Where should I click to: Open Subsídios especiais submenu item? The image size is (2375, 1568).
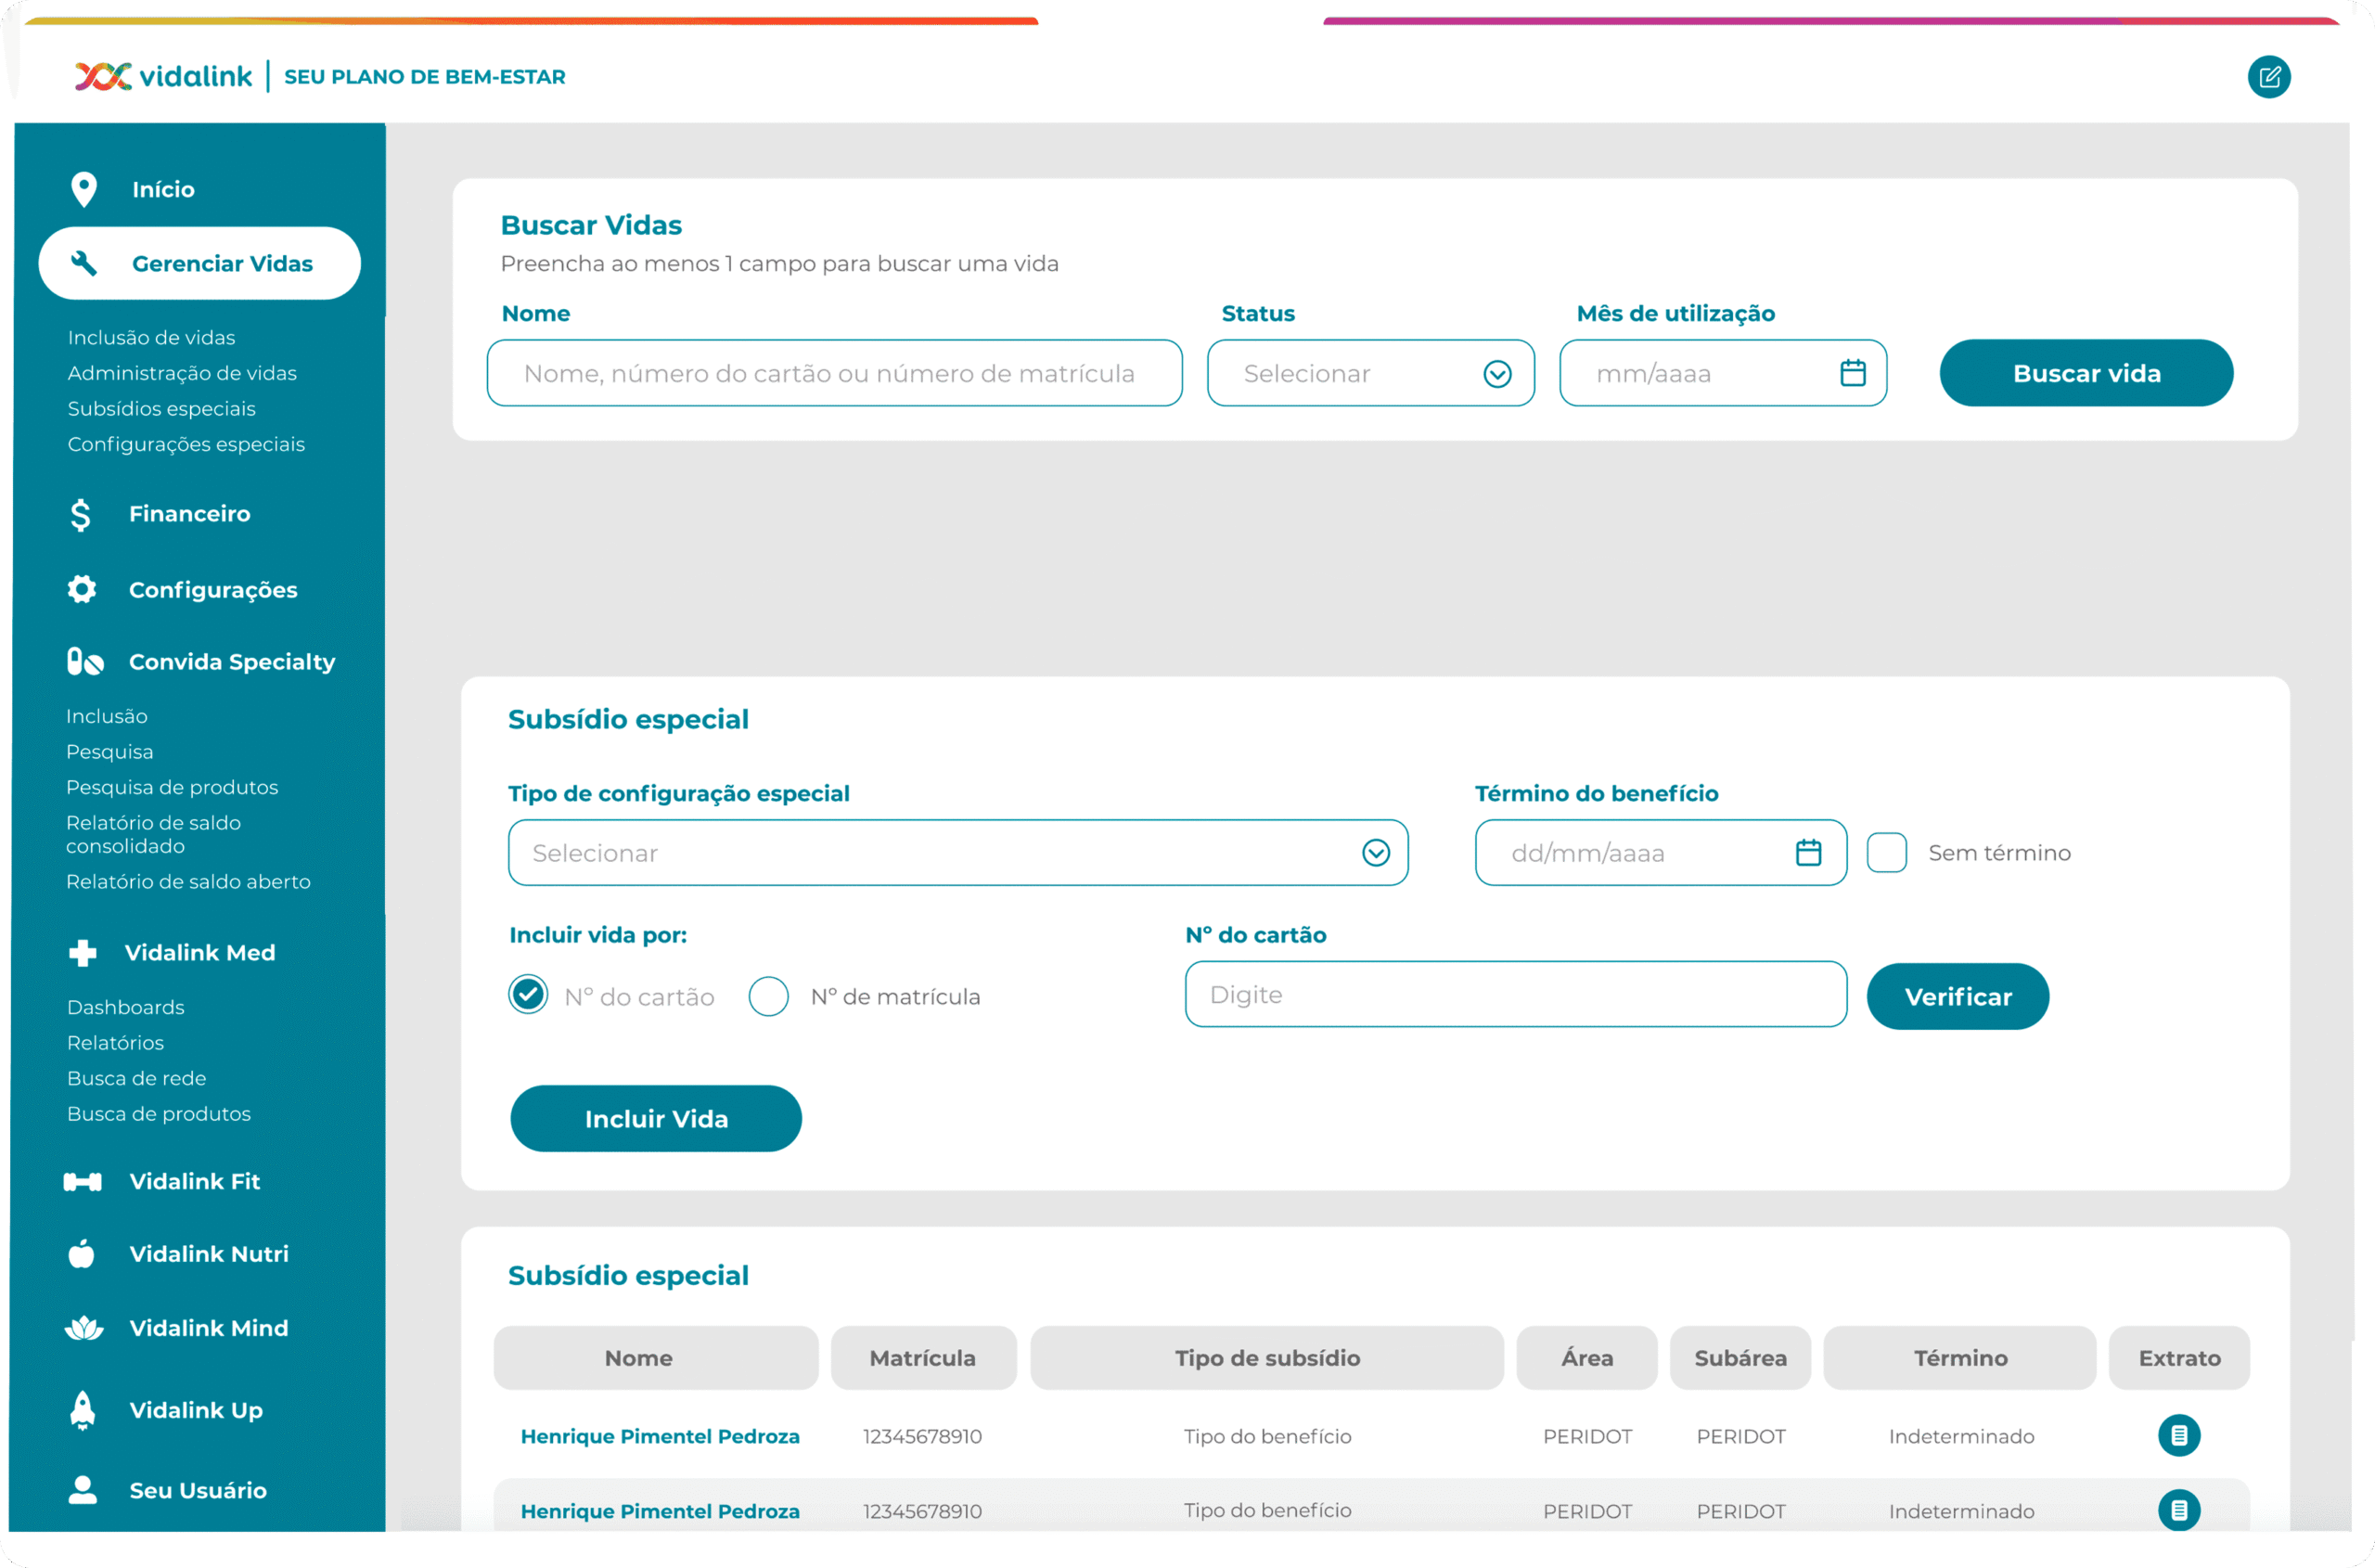[x=161, y=408]
